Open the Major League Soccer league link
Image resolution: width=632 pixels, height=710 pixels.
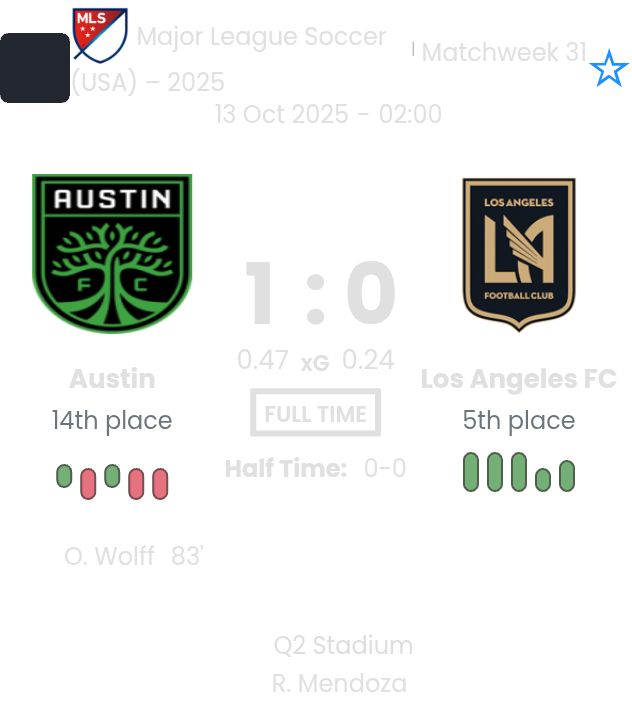click(x=260, y=37)
